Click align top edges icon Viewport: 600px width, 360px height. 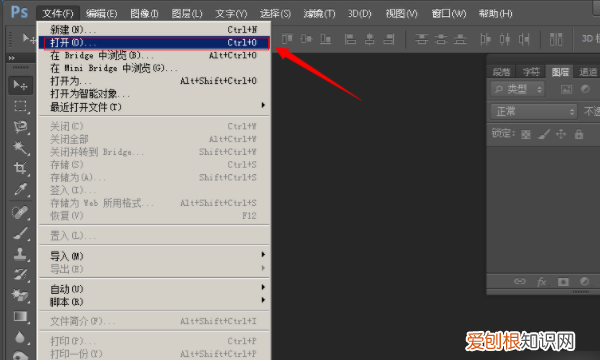point(287,39)
